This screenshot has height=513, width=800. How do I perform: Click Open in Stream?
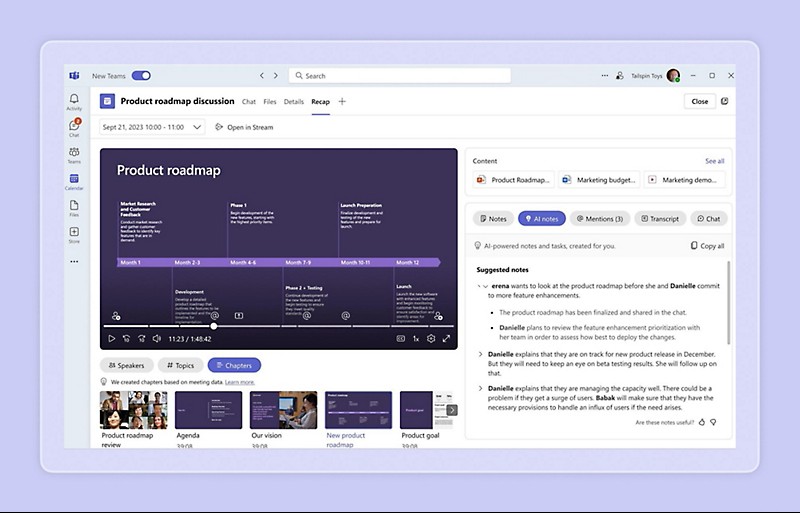[x=243, y=127]
